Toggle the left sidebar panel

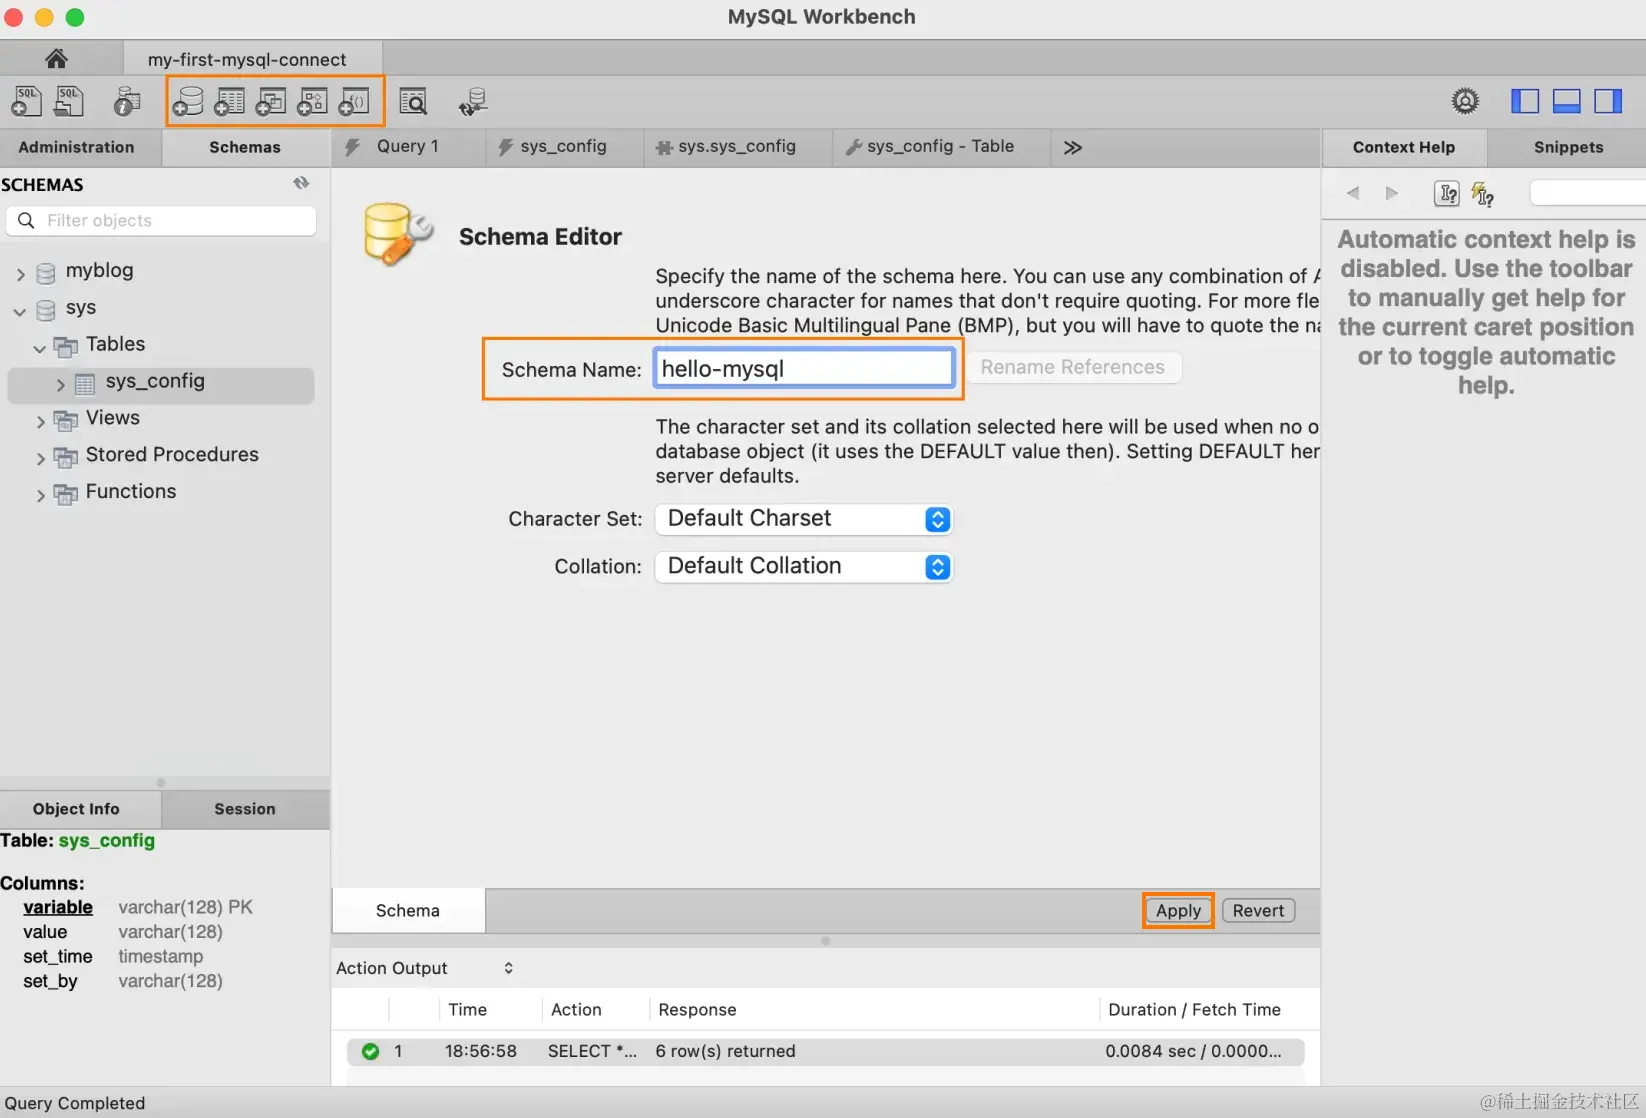tap(1524, 101)
